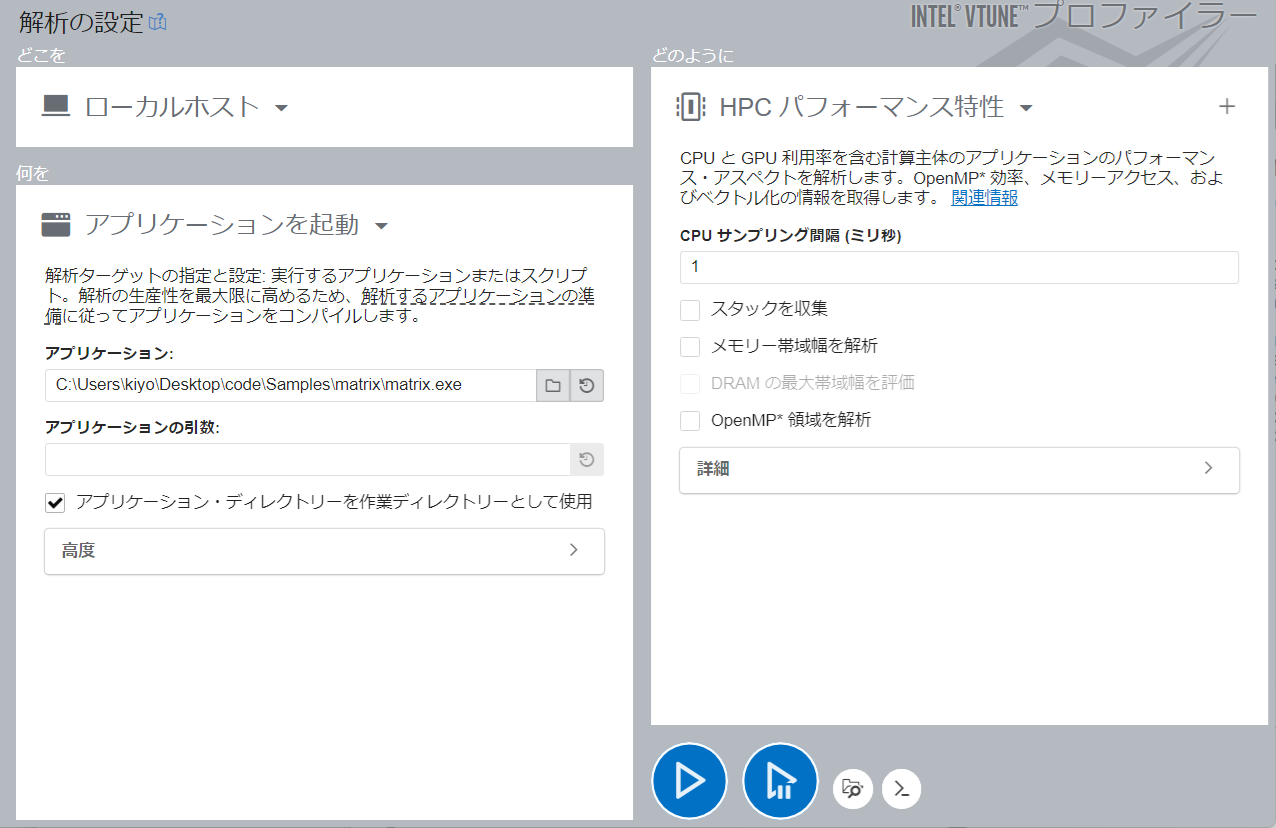Click the folder search icon near Start buttons

pos(852,788)
